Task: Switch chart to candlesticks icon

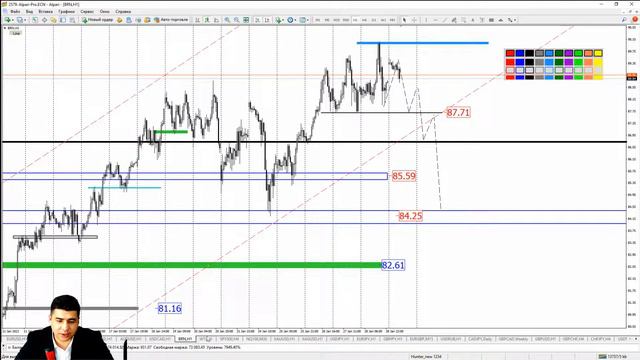Action: tap(207, 20)
